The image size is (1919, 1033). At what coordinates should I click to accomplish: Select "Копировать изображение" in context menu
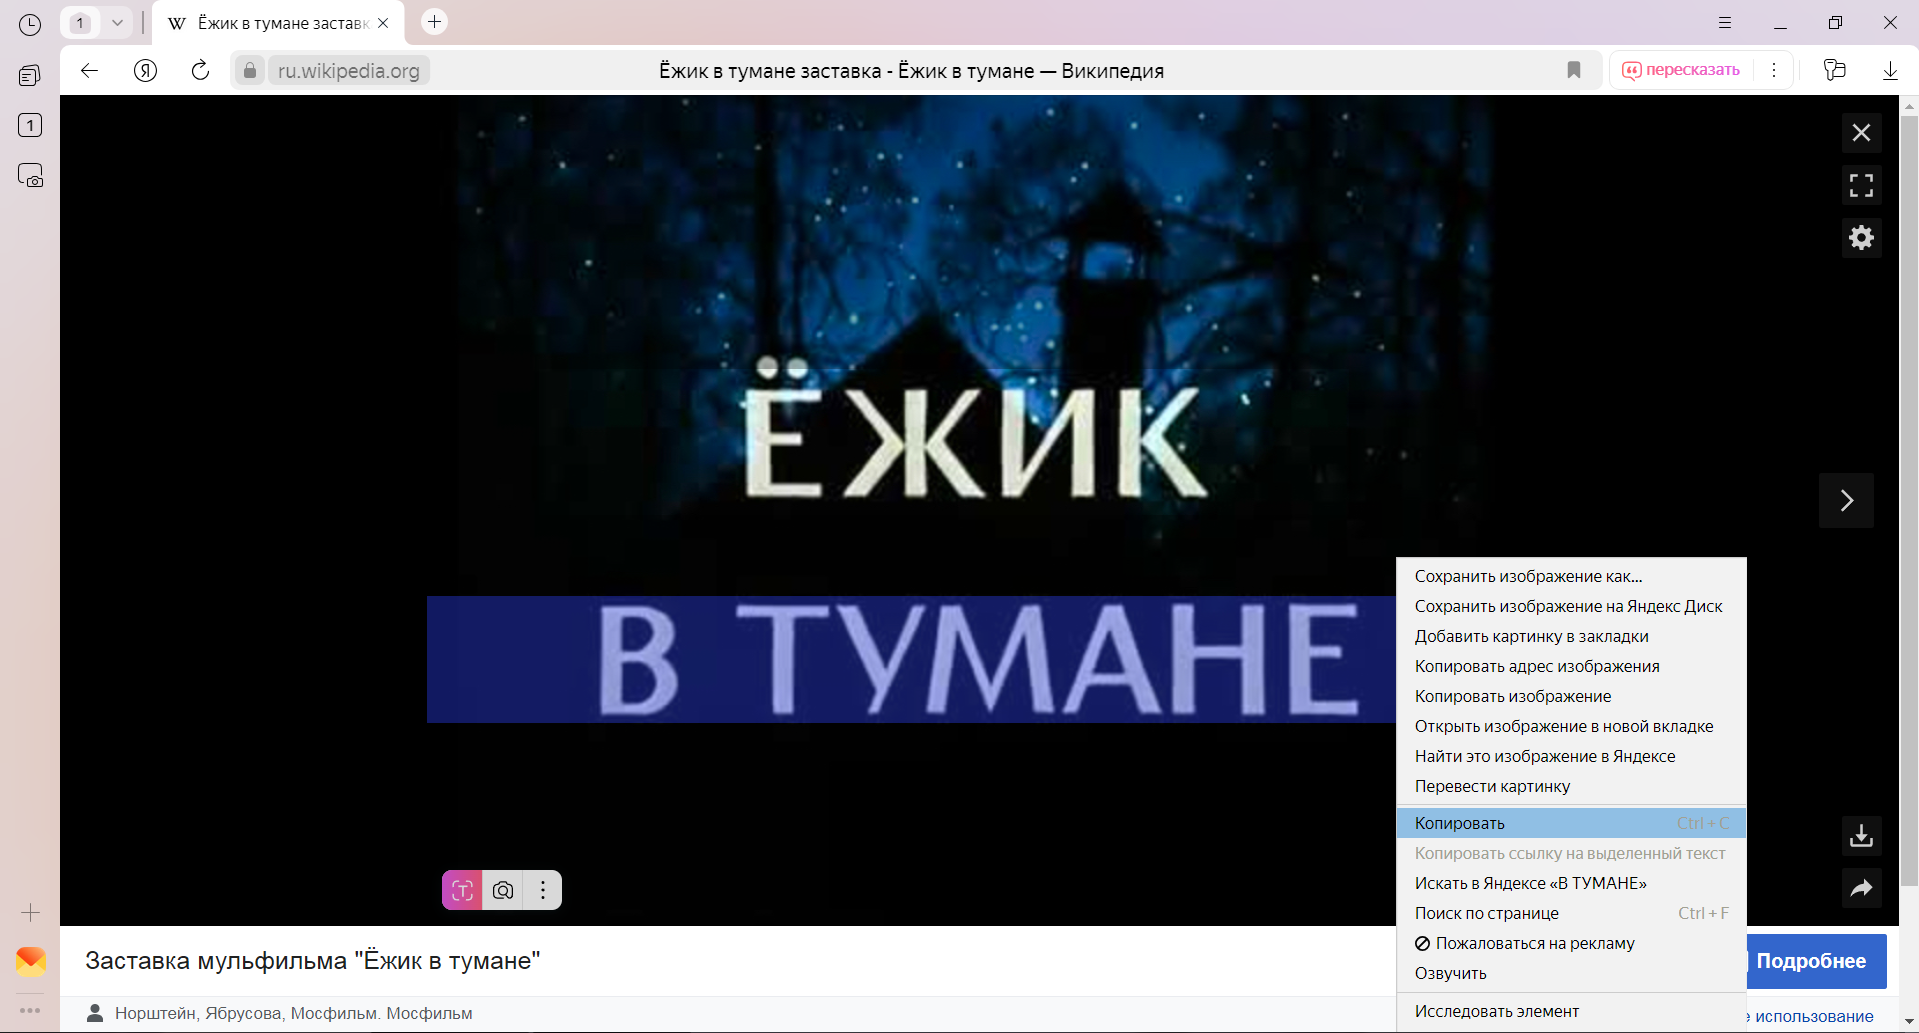(x=1512, y=696)
